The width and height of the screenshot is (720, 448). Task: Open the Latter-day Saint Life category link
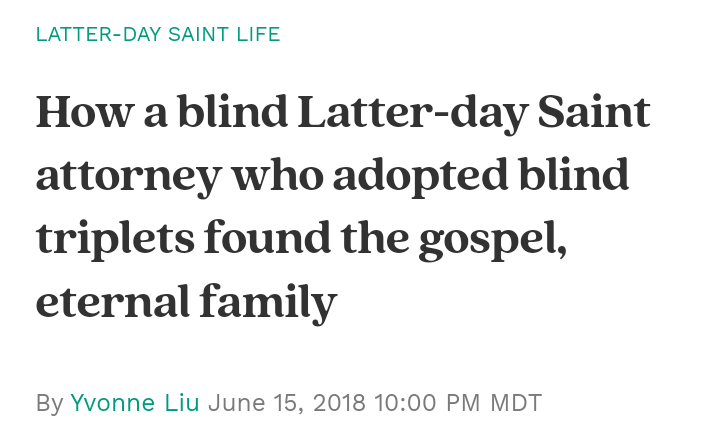point(158,35)
